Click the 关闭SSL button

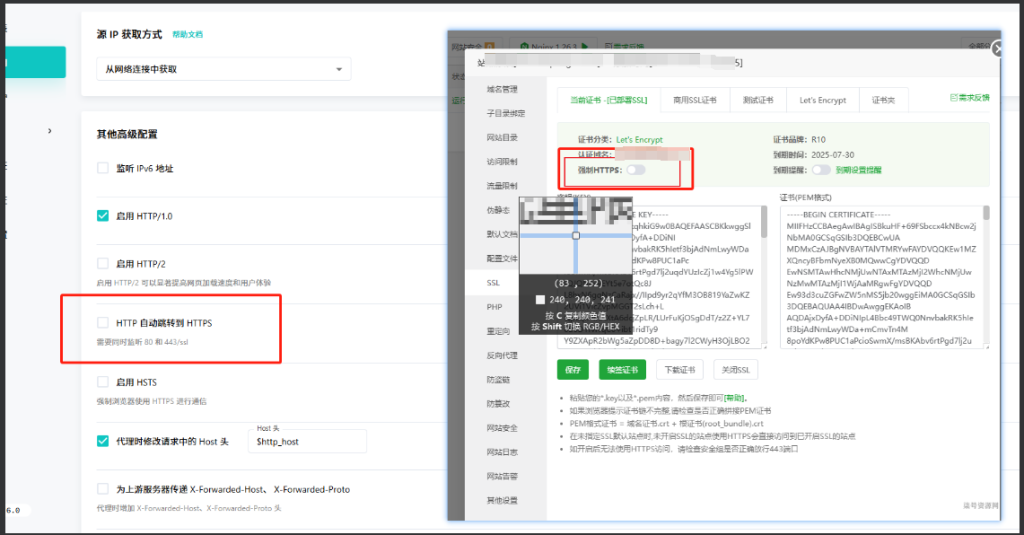click(x=736, y=370)
